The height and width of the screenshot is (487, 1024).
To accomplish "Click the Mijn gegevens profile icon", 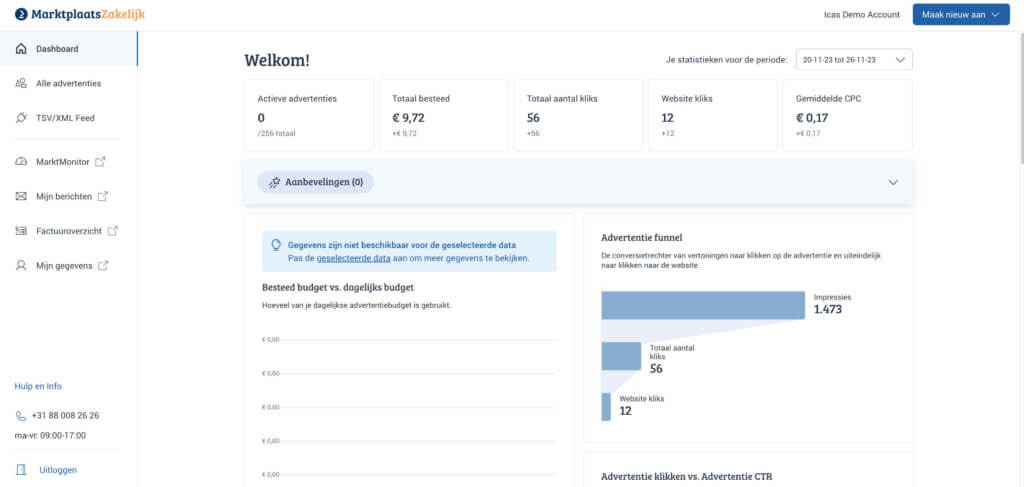I will [x=21, y=266].
